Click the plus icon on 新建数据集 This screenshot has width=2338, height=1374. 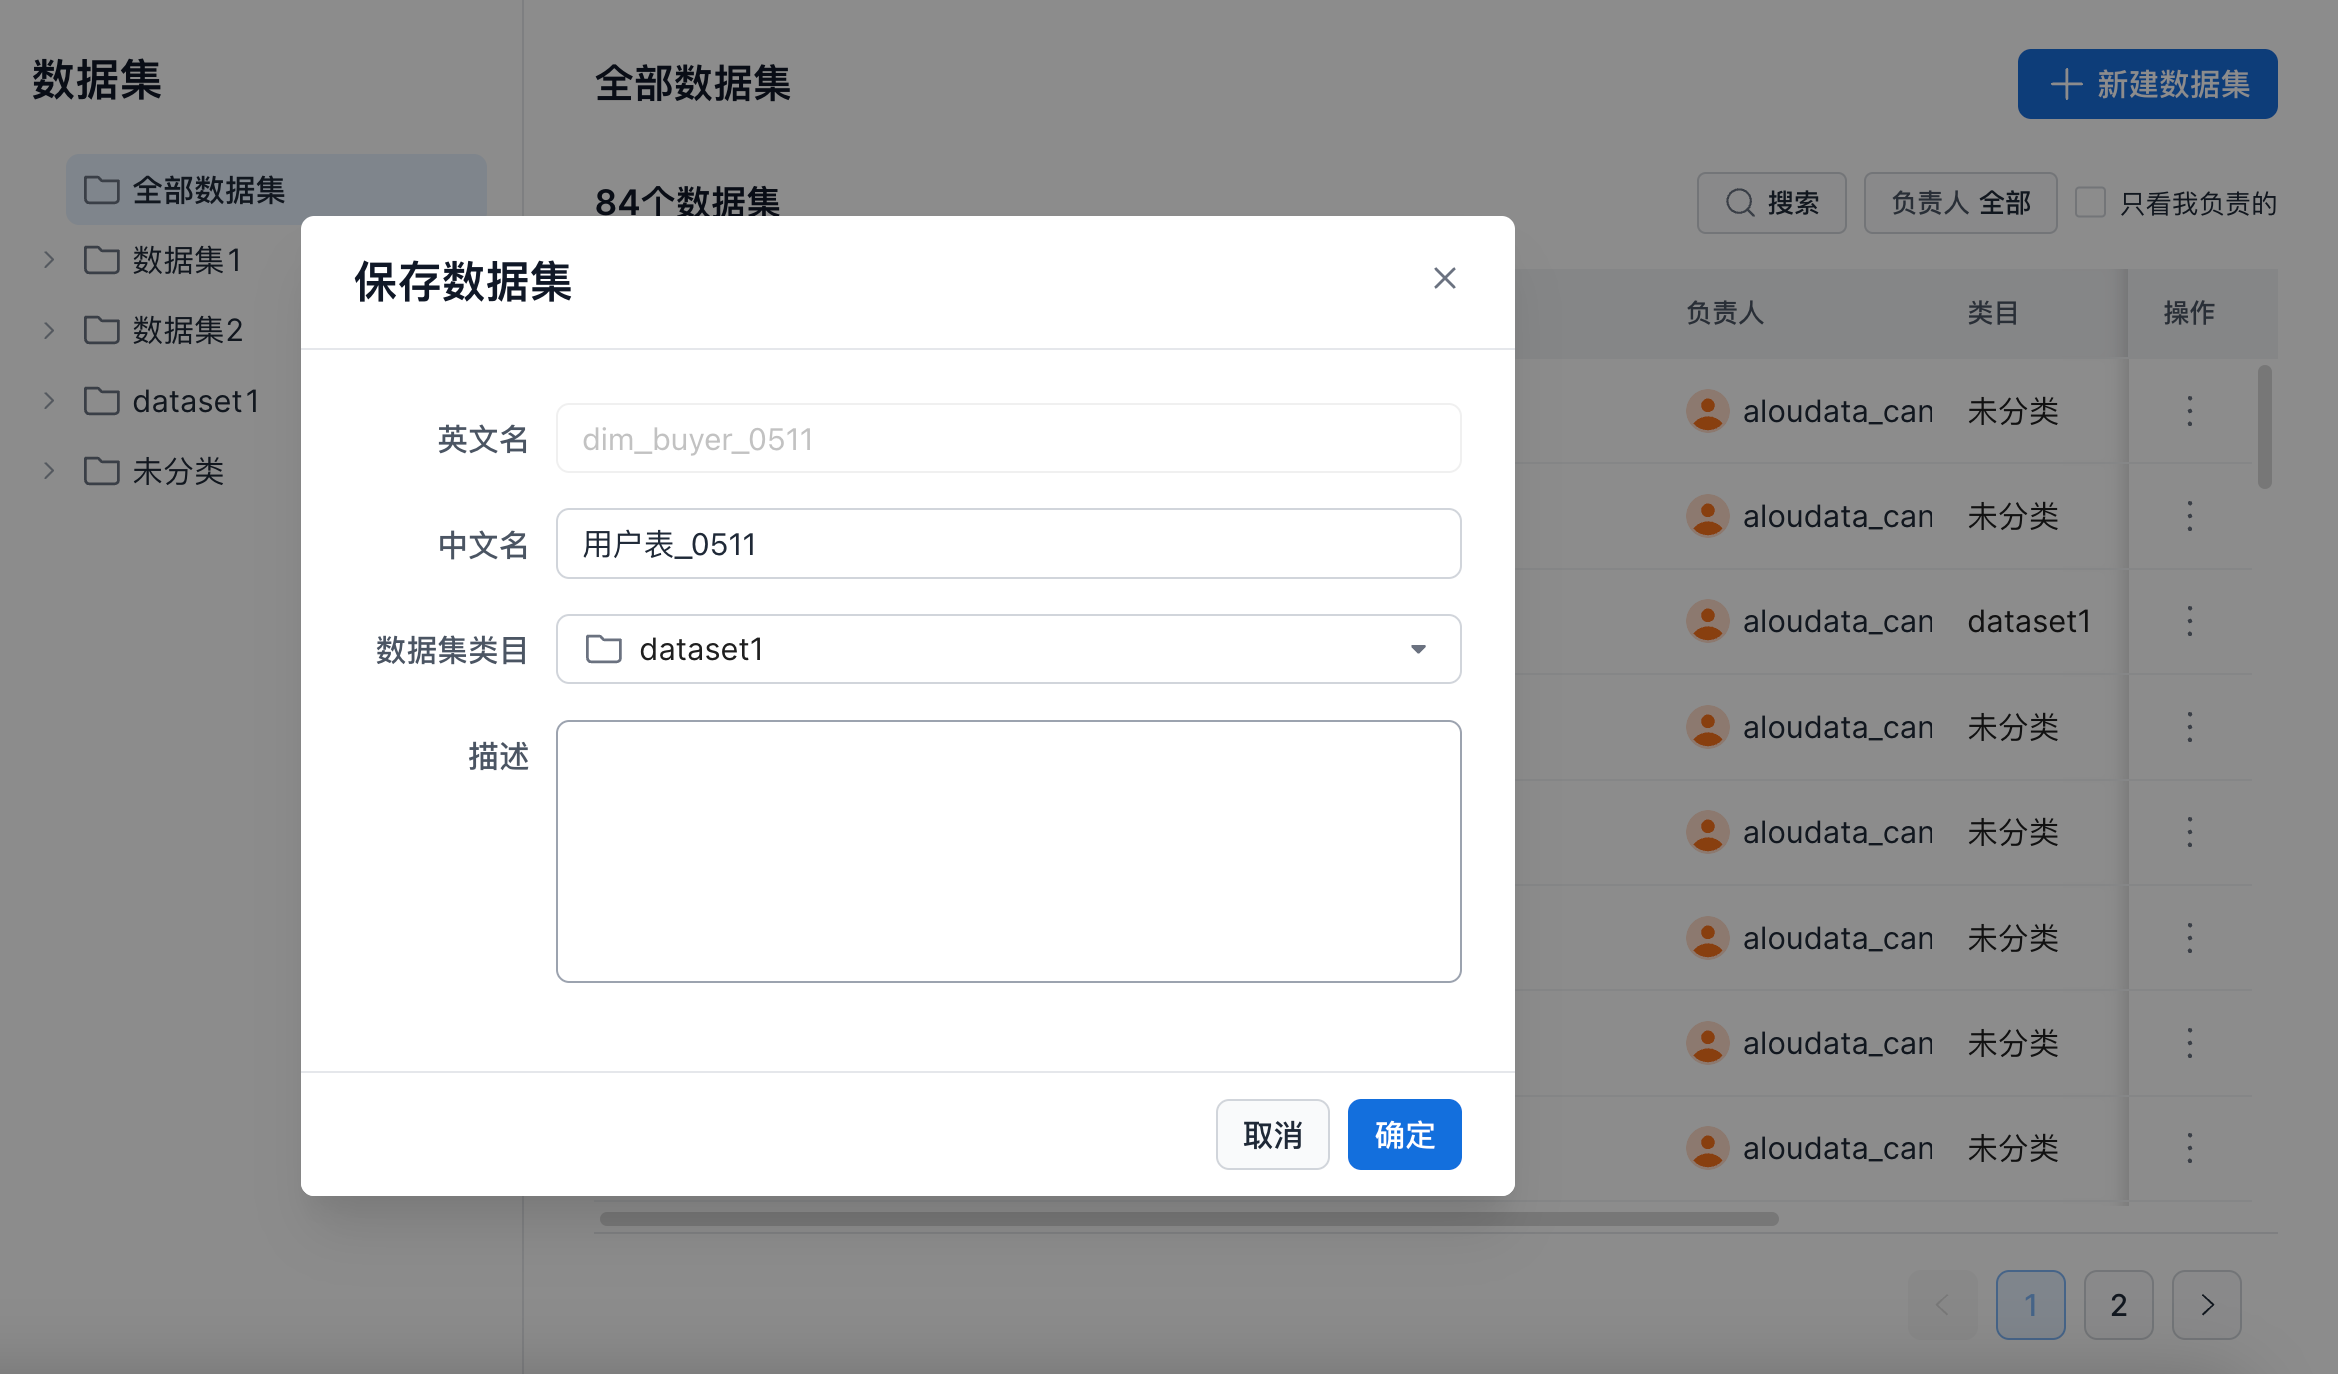(2066, 84)
